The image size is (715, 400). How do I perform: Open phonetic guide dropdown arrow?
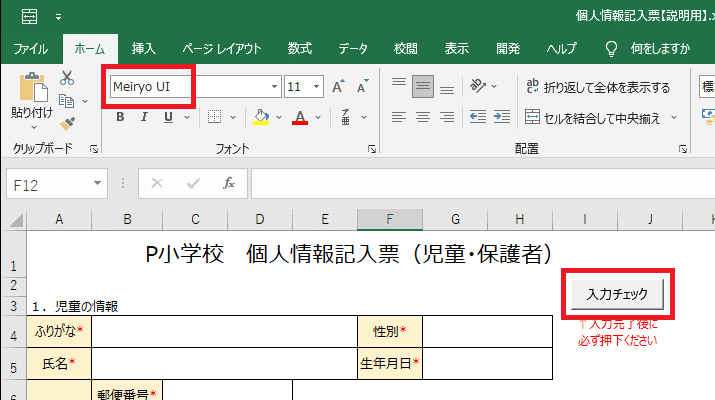[x=364, y=118]
